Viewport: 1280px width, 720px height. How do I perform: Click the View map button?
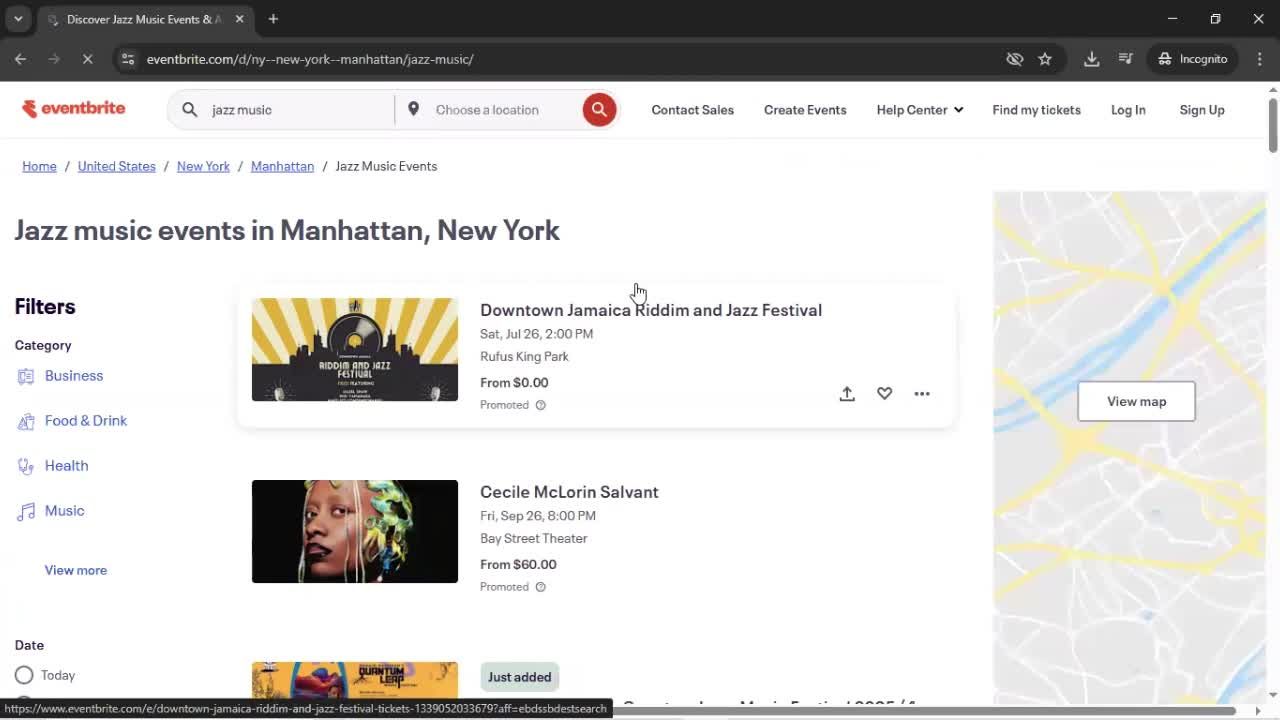tap(1136, 401)
